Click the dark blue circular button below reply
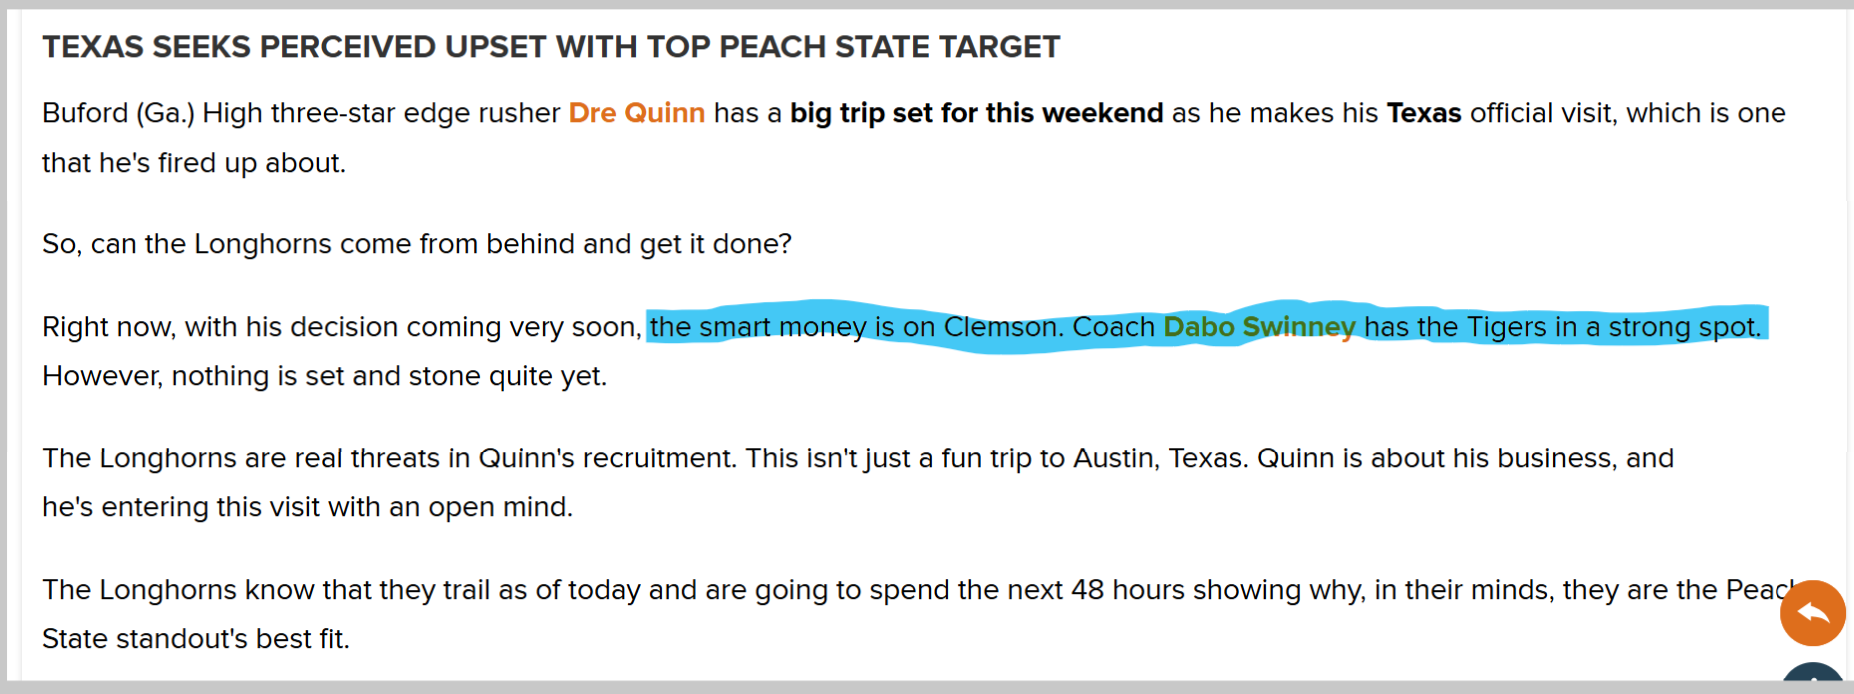The width and height of the screenshot is (1854, 694). (1812, 678)
